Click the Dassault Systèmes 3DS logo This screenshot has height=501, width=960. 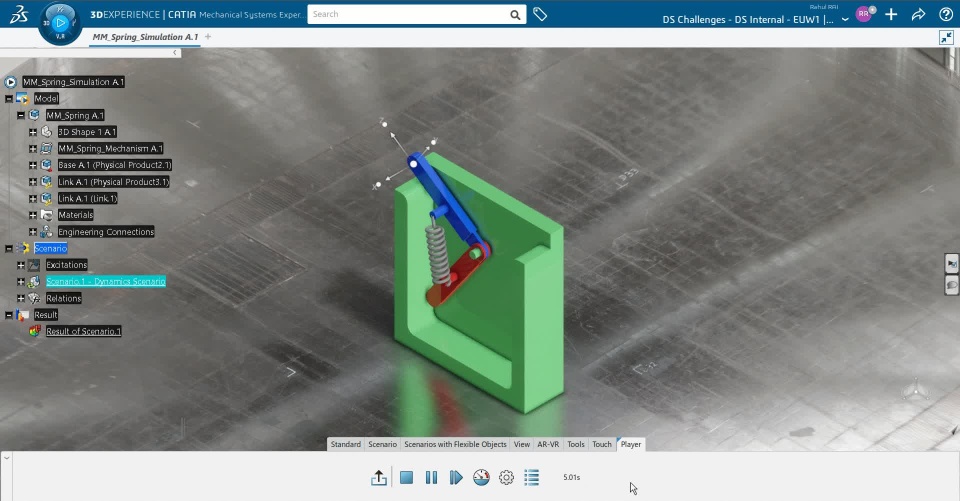pos(20,15)
